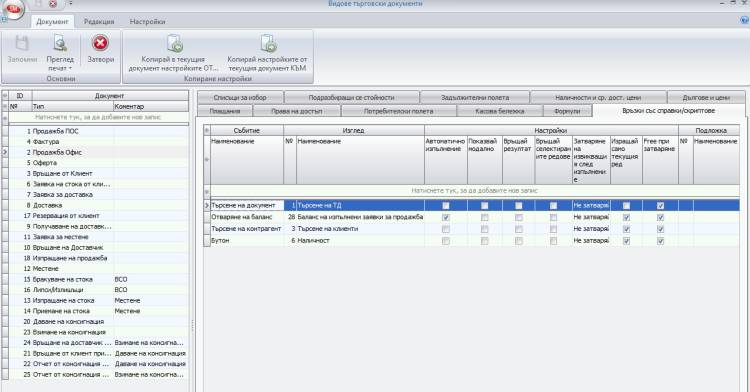Viewport: 750px width, 392px height.
Task: Open Не затваря combo in Отваряне на баланс row
Action: (x=591, y=217)
